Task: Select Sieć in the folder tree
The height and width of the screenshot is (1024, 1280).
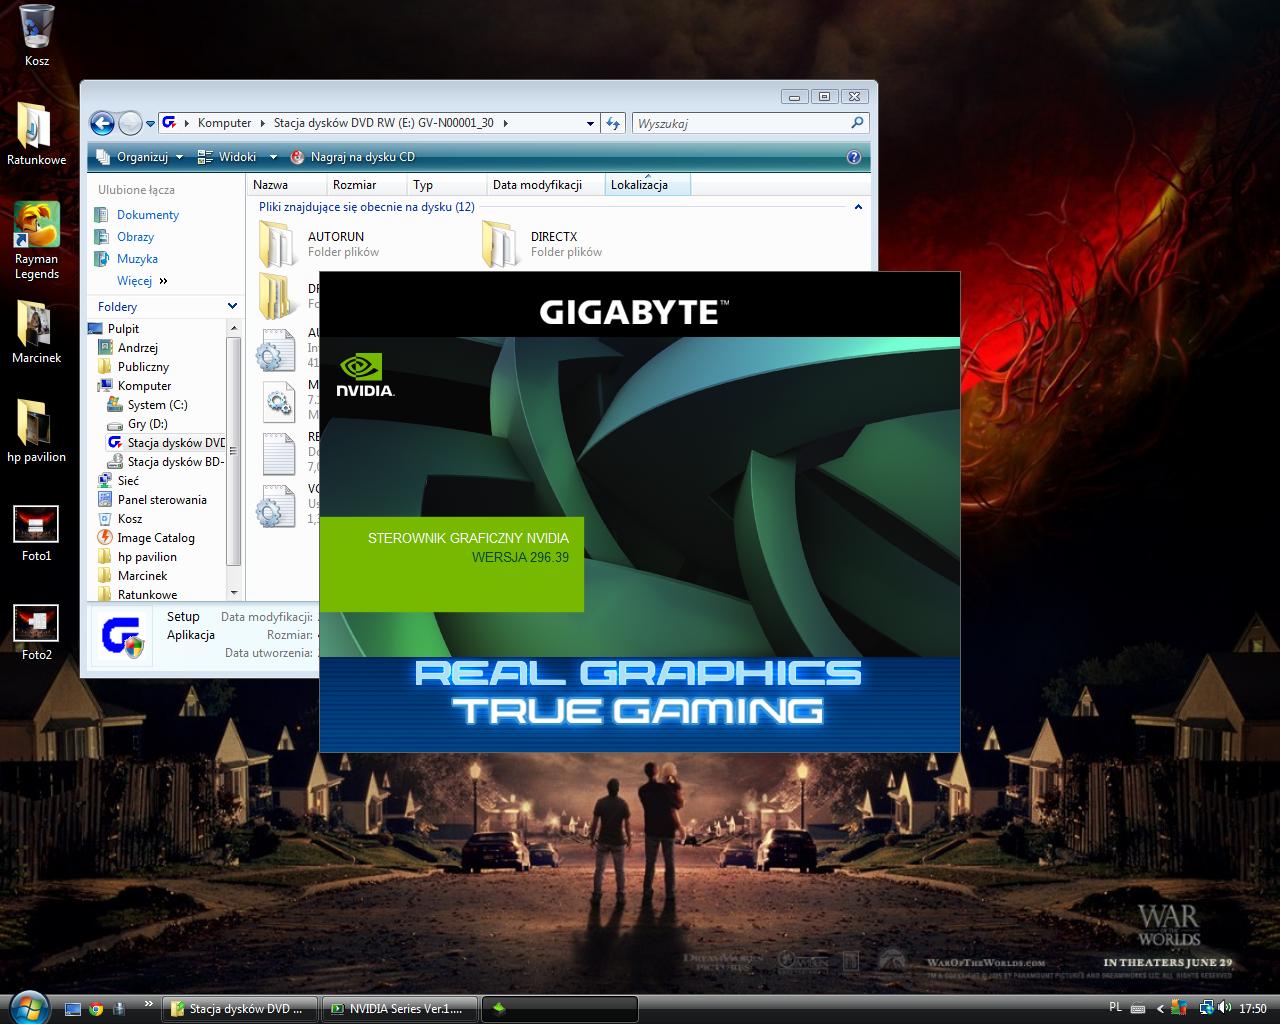Action: (x=118, y=480)
